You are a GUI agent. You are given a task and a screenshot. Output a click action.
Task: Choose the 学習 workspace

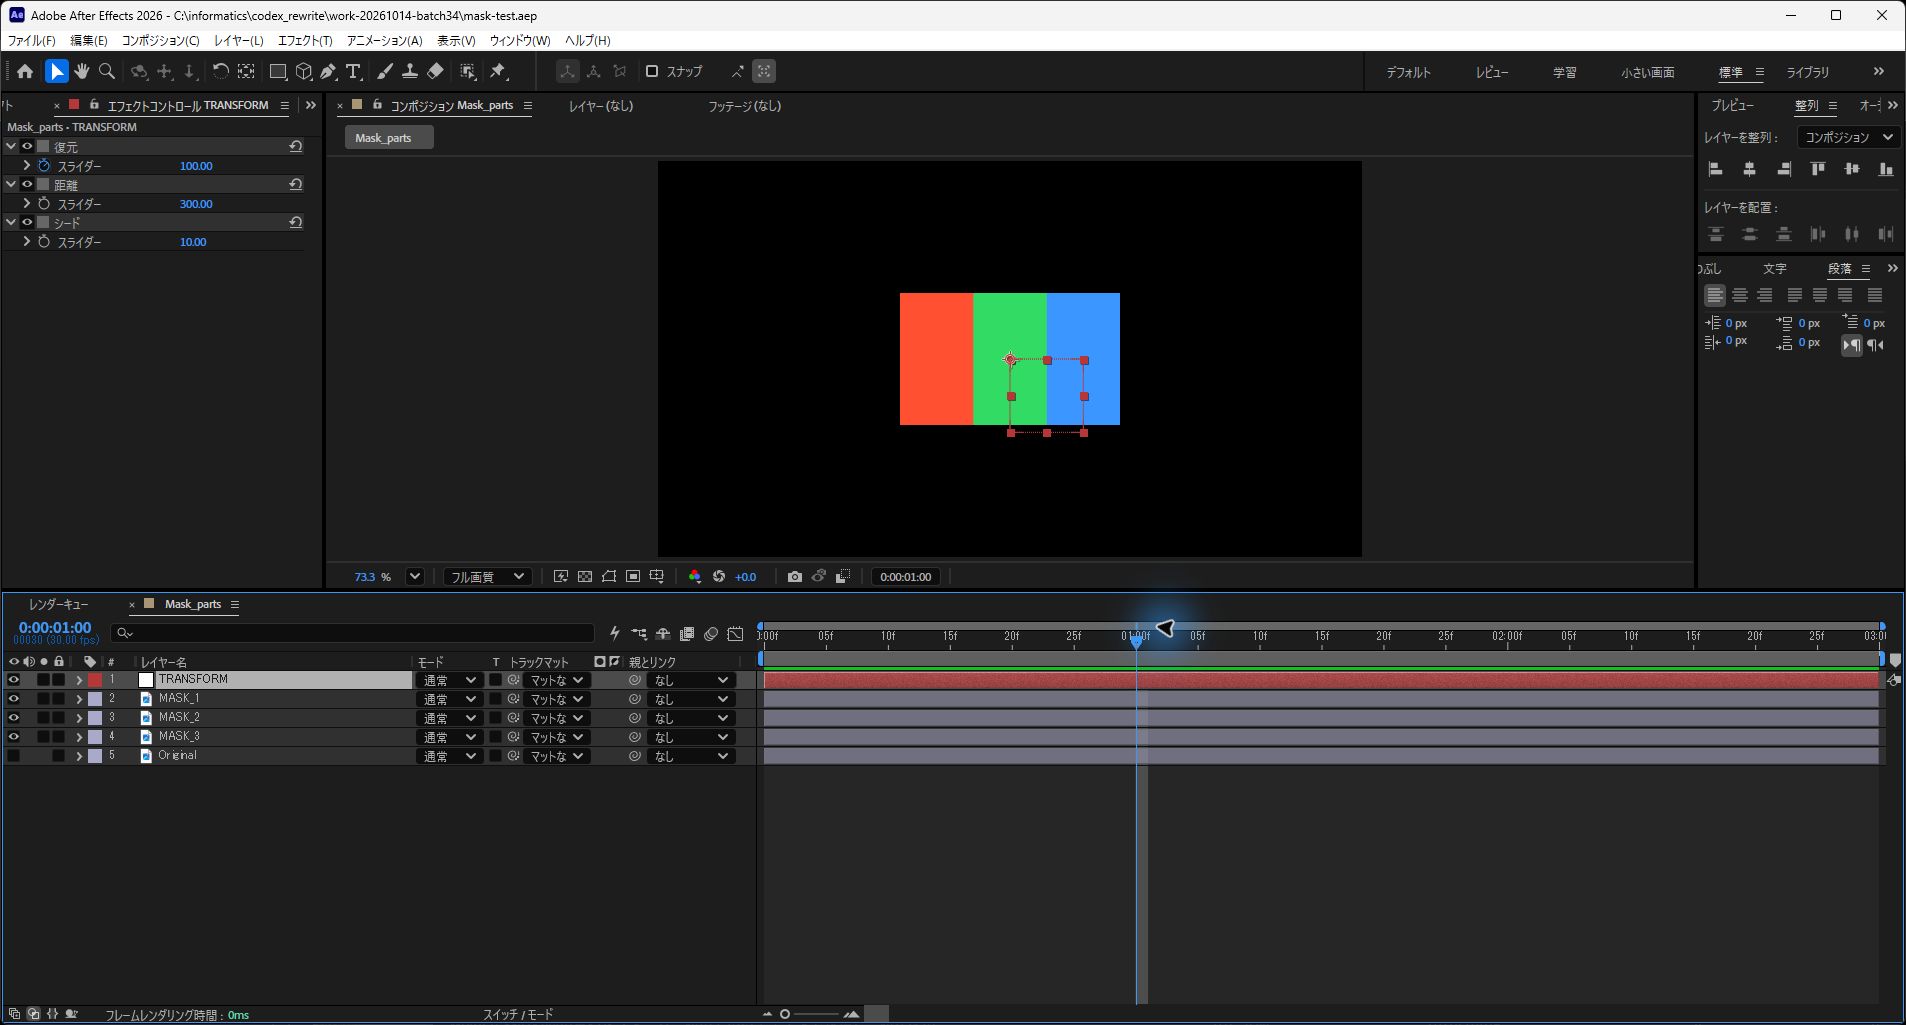pyautogui.click(x=1564, y=72)
